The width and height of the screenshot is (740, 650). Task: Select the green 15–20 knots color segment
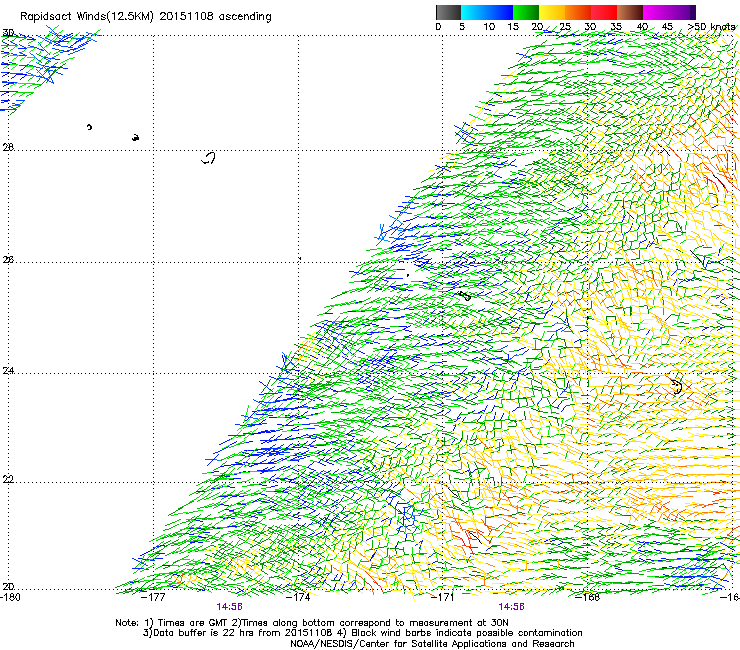pos(526,12)
